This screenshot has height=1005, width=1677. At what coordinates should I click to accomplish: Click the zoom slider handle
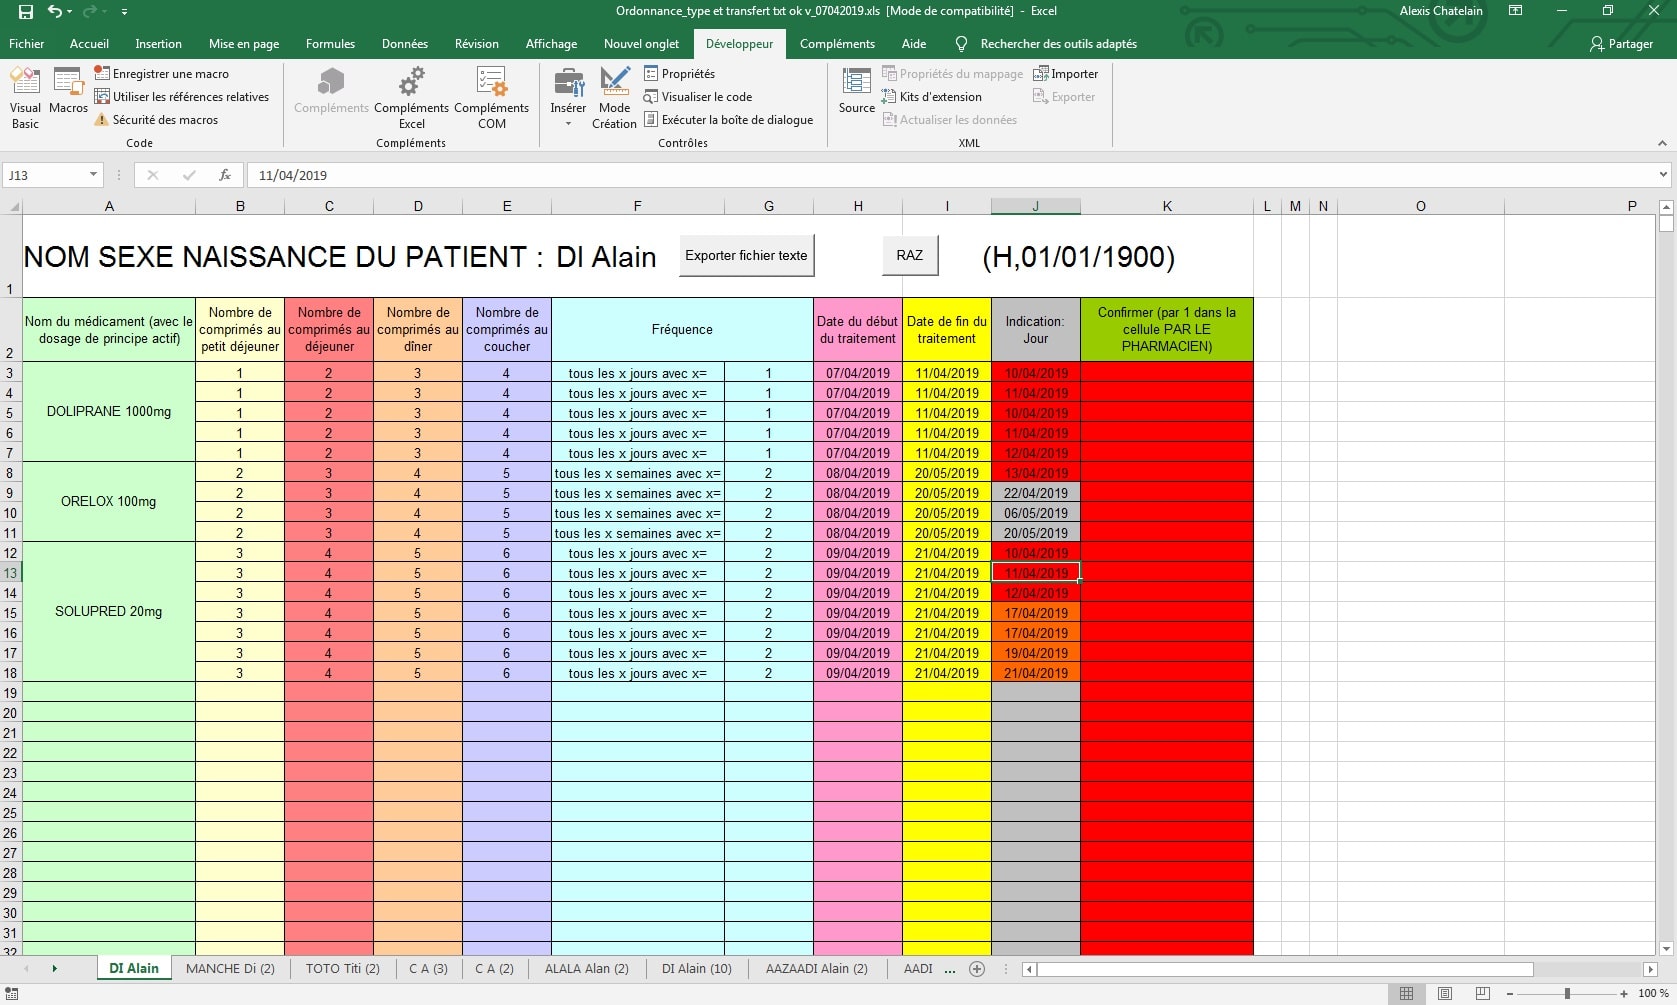pyautogui.click(x=1567, y=993)
